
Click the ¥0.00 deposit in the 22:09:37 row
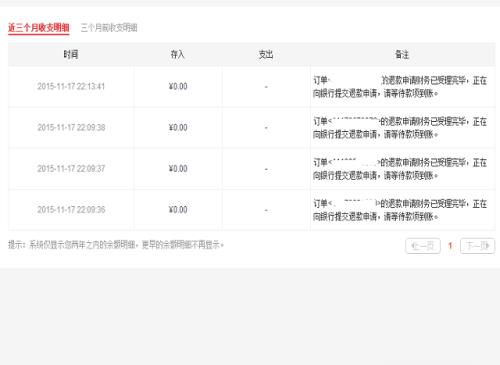click(178, 169)
